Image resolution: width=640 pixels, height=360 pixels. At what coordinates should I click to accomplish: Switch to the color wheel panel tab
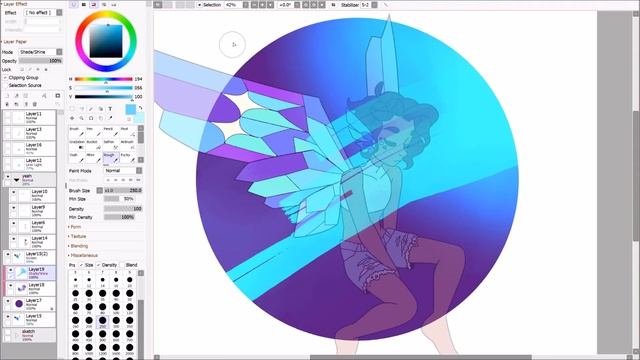(74, 4)
